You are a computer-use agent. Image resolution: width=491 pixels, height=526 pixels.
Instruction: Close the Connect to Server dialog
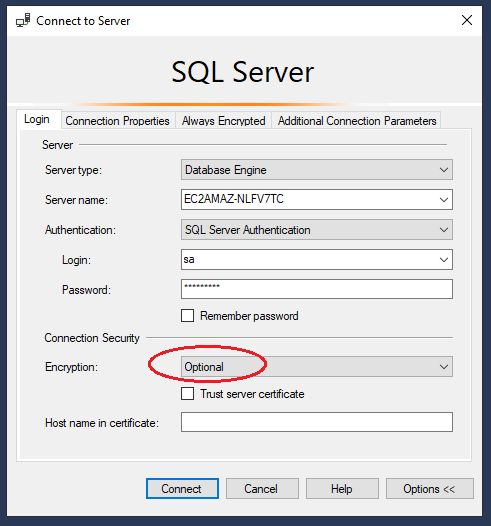[467, 20]
